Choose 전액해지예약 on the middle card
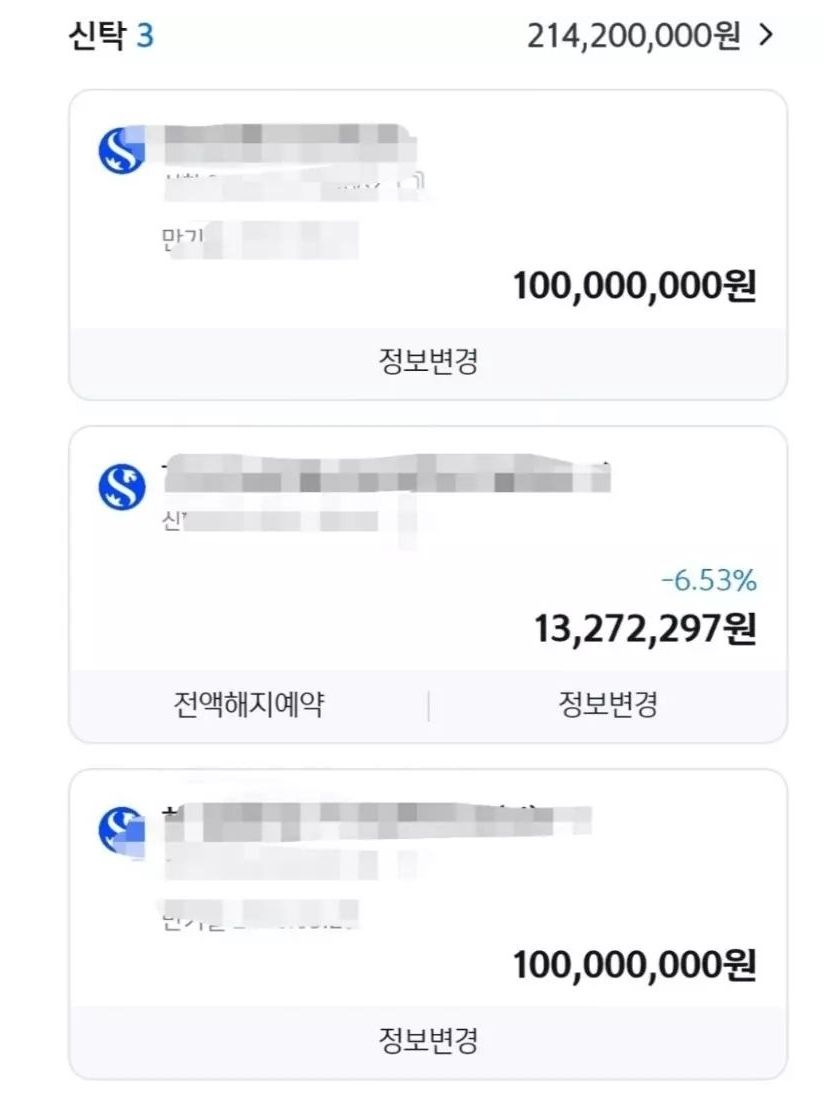 point(249,704)
